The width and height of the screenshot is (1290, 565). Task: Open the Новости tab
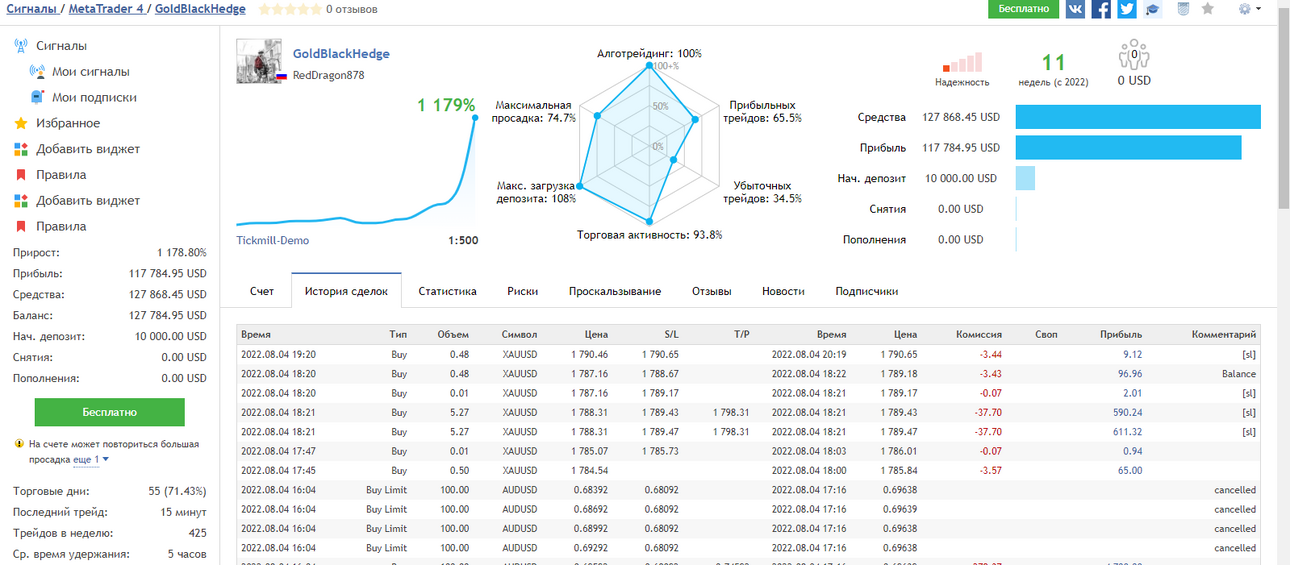[x=783, y=291]
